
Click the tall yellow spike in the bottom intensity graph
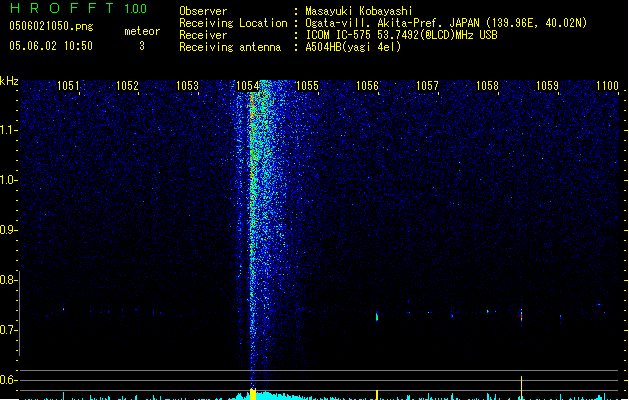pyautogui.click(x=521, y=388)
